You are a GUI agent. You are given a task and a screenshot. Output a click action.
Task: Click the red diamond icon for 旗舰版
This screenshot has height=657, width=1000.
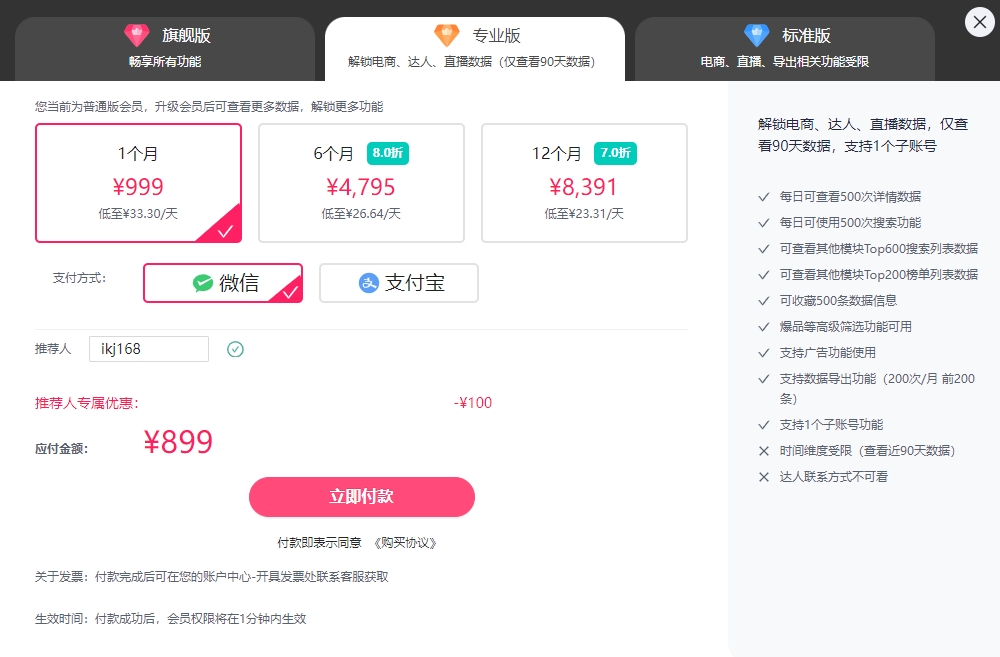[x=136, y=36]
